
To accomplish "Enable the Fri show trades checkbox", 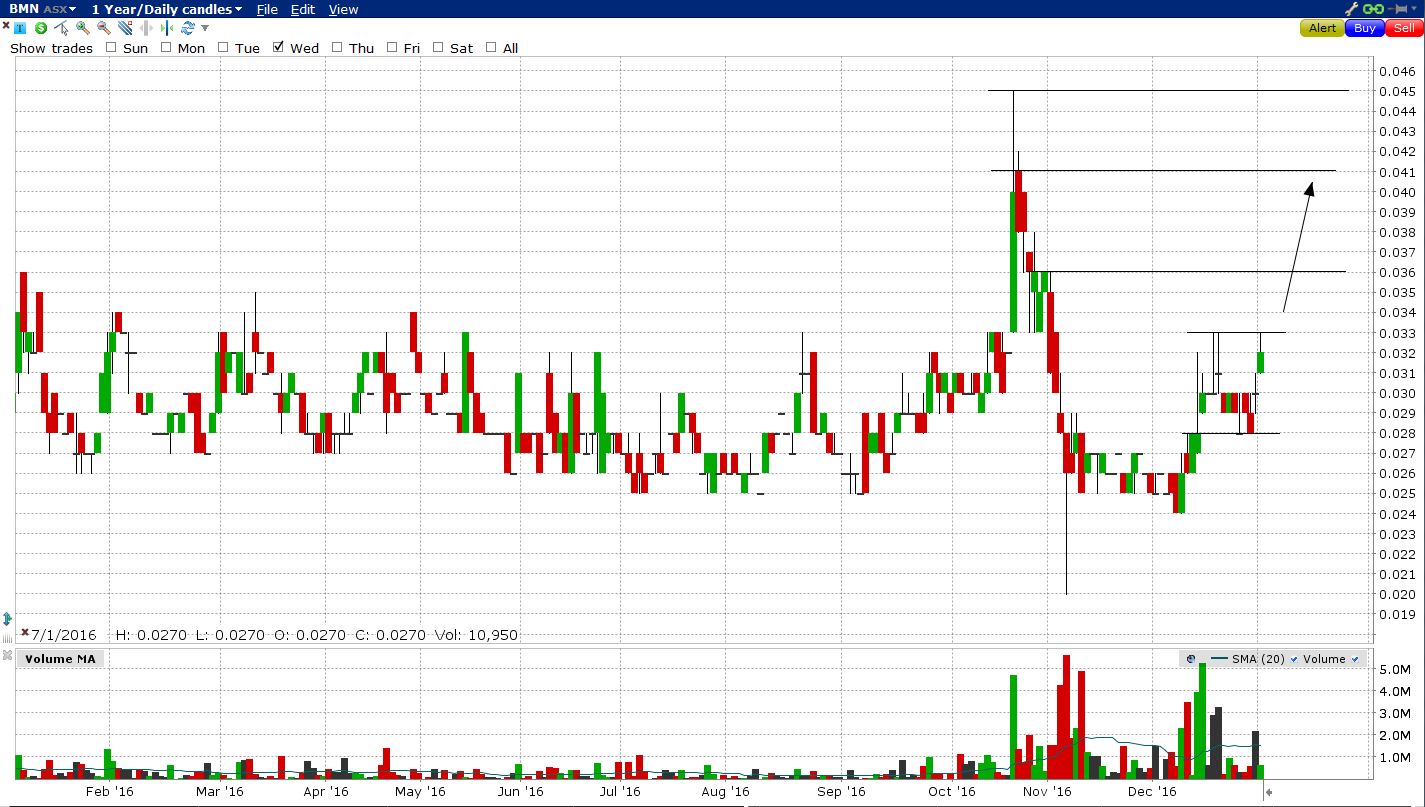I will (x=392, y=47).
